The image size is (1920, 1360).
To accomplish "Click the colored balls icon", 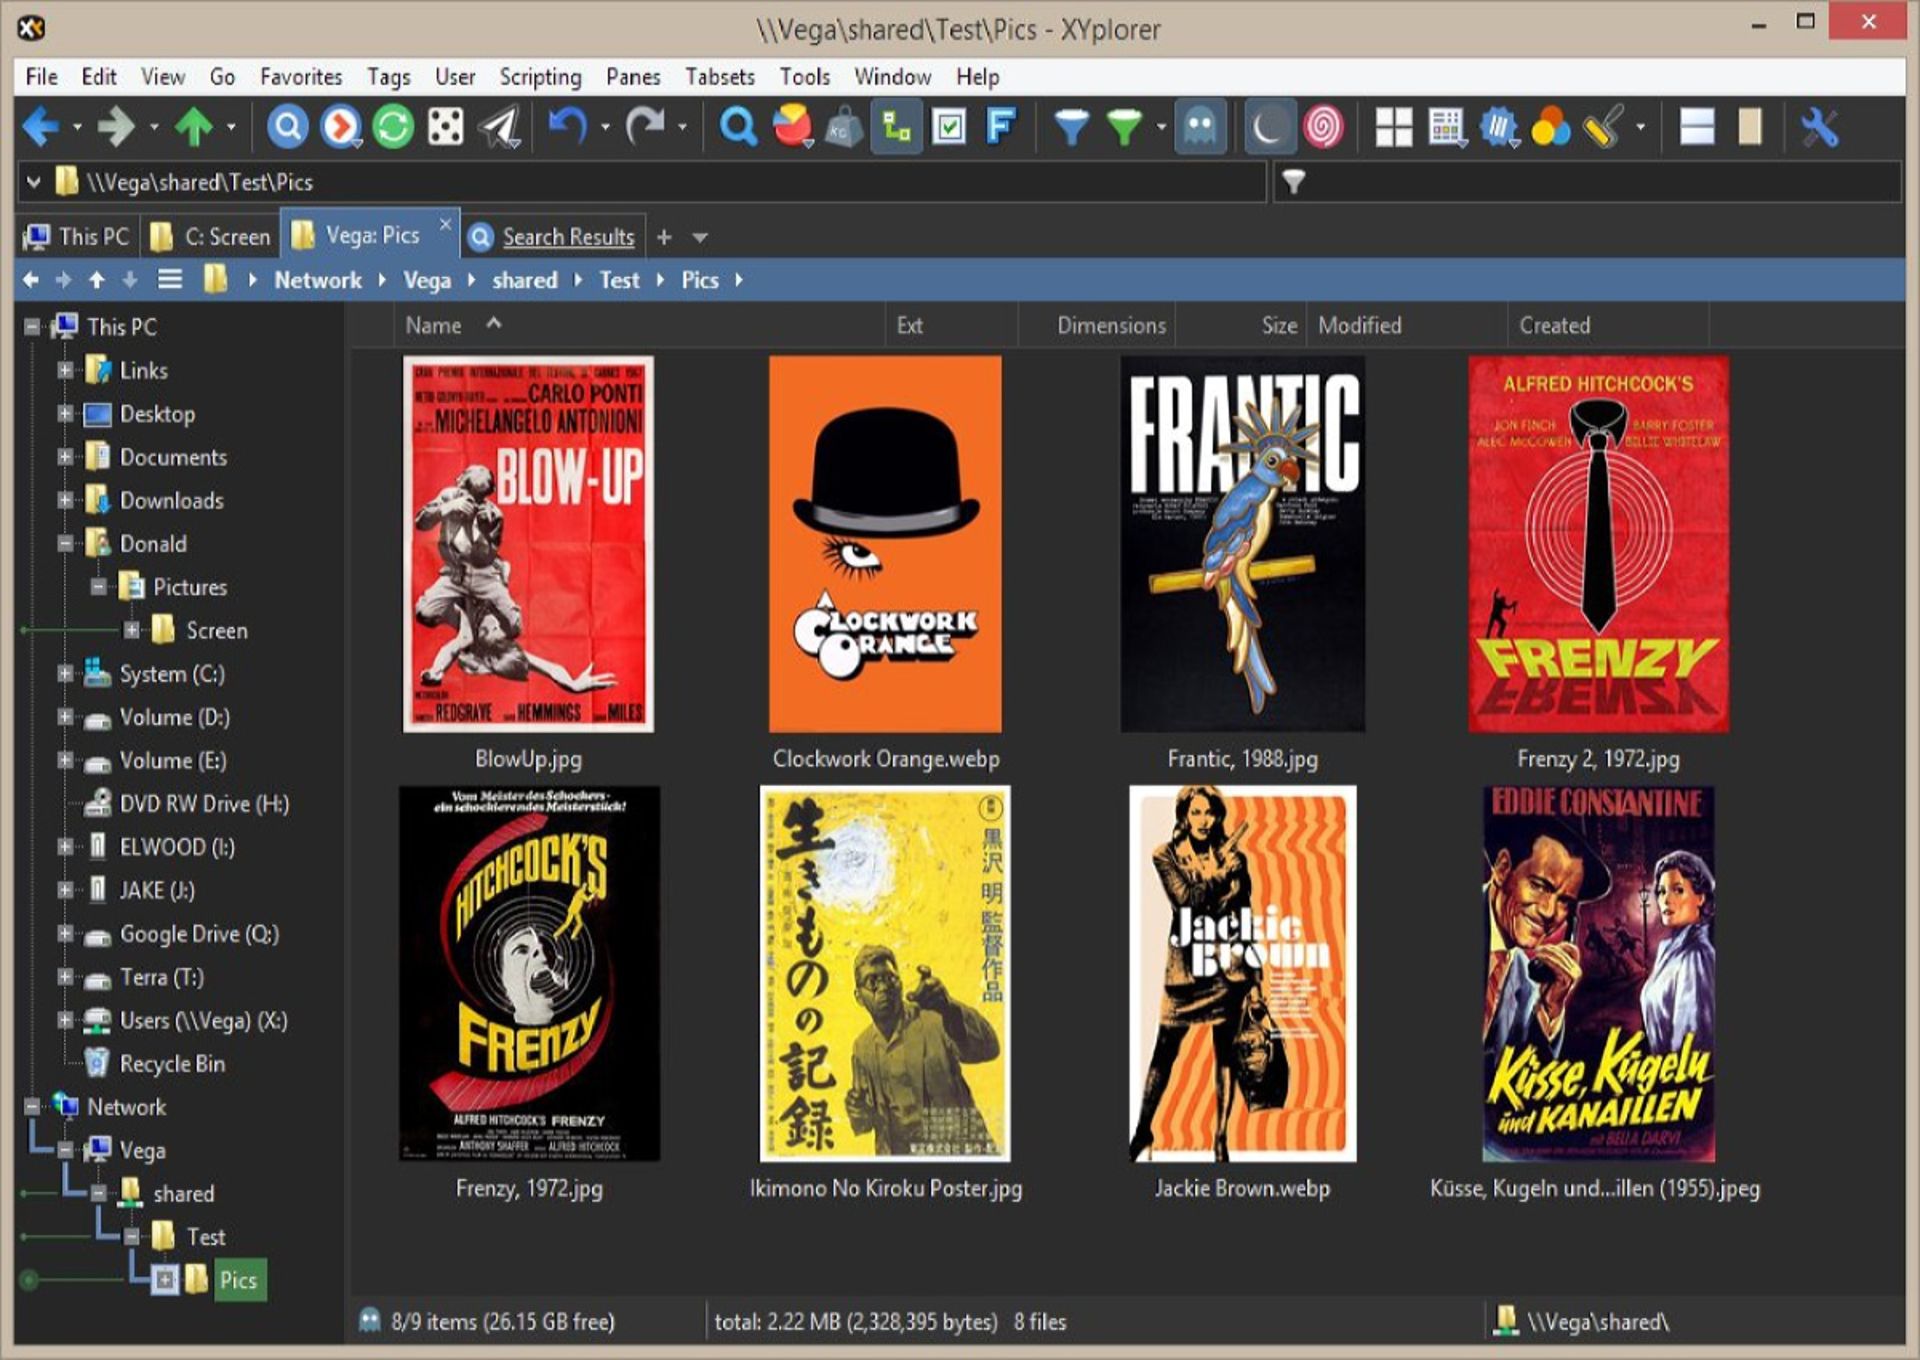I will 1550,127.
